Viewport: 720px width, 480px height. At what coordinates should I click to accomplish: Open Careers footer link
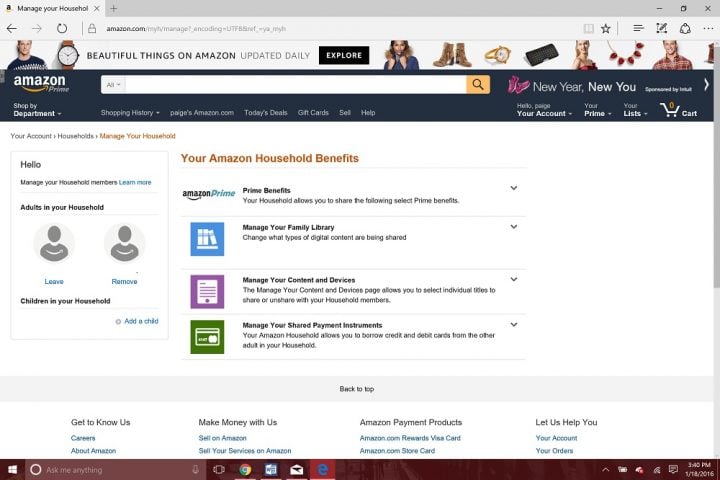tap(83, 438)
